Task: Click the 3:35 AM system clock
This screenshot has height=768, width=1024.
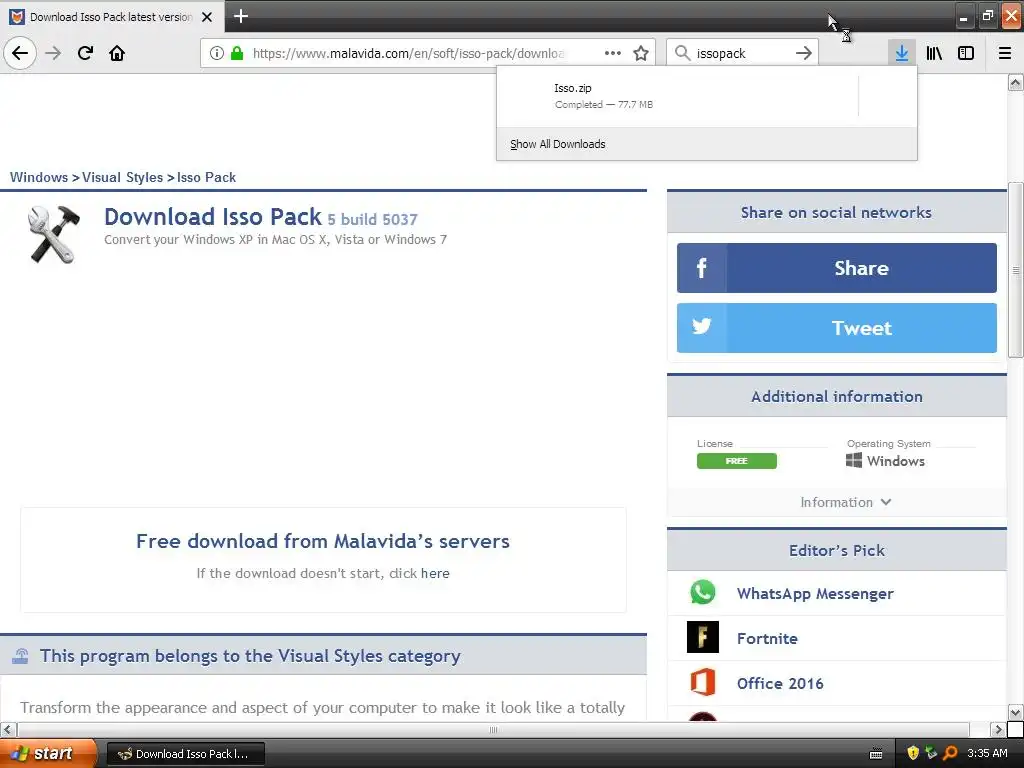Action: (987, 753)
